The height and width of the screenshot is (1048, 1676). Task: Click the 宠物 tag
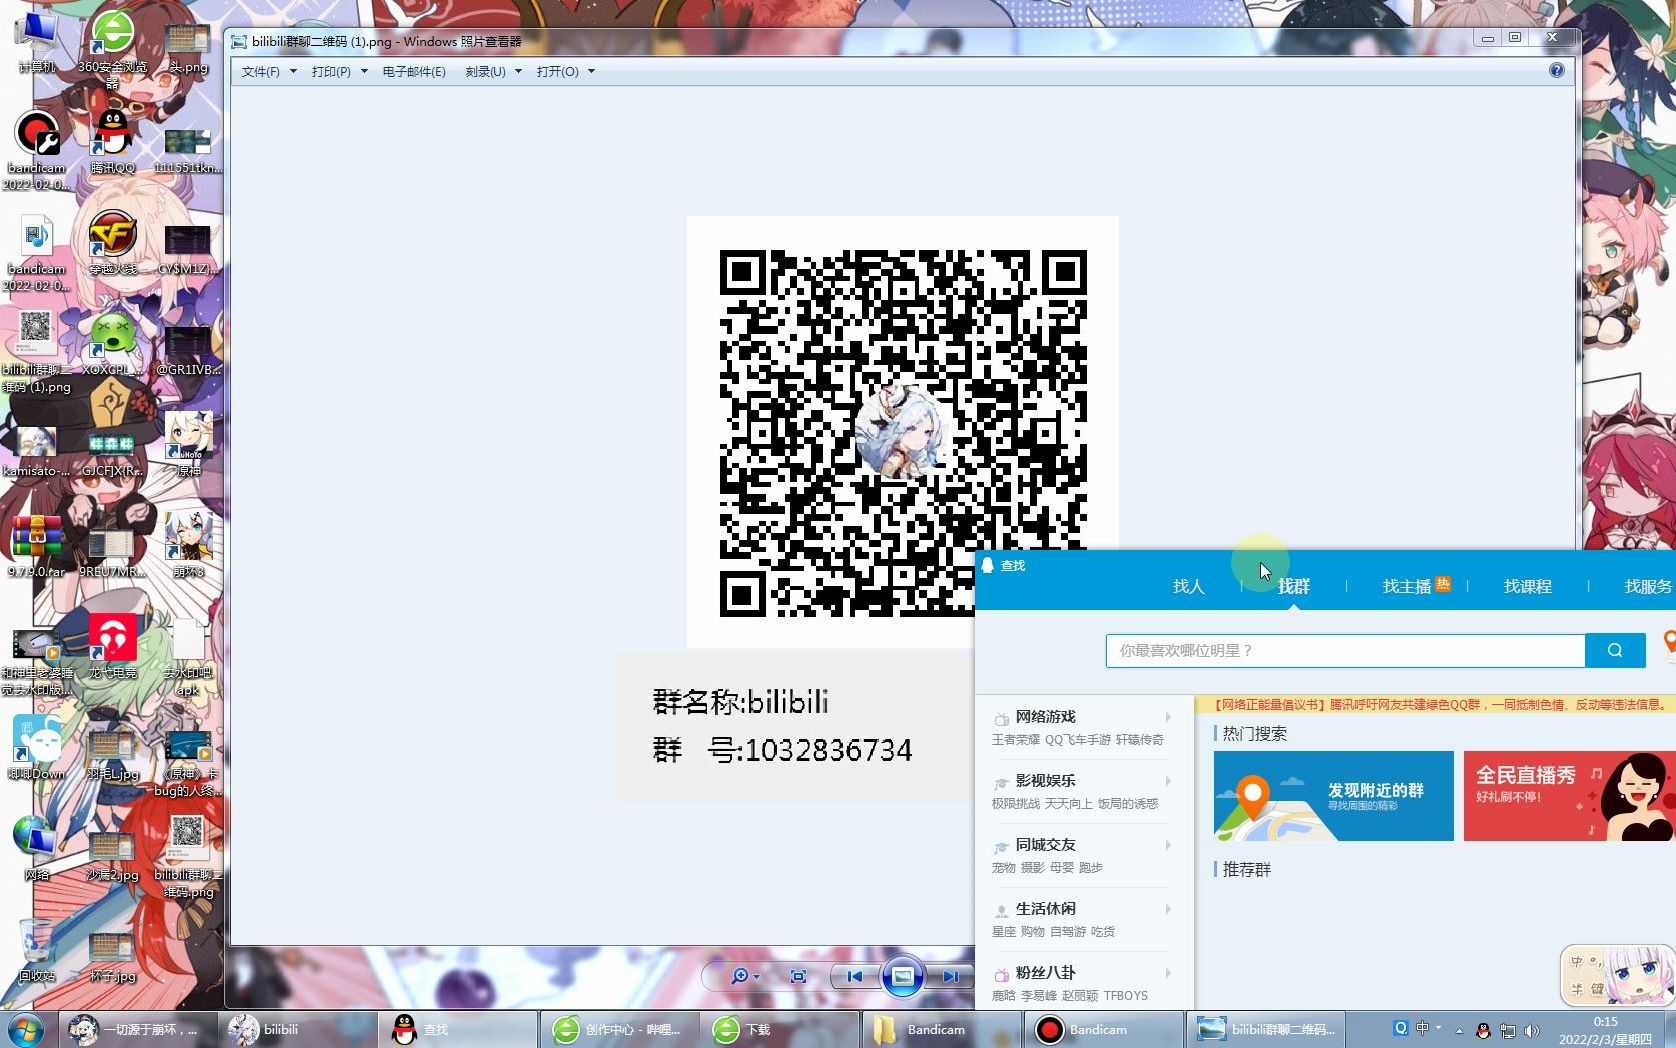point(1003,868)
